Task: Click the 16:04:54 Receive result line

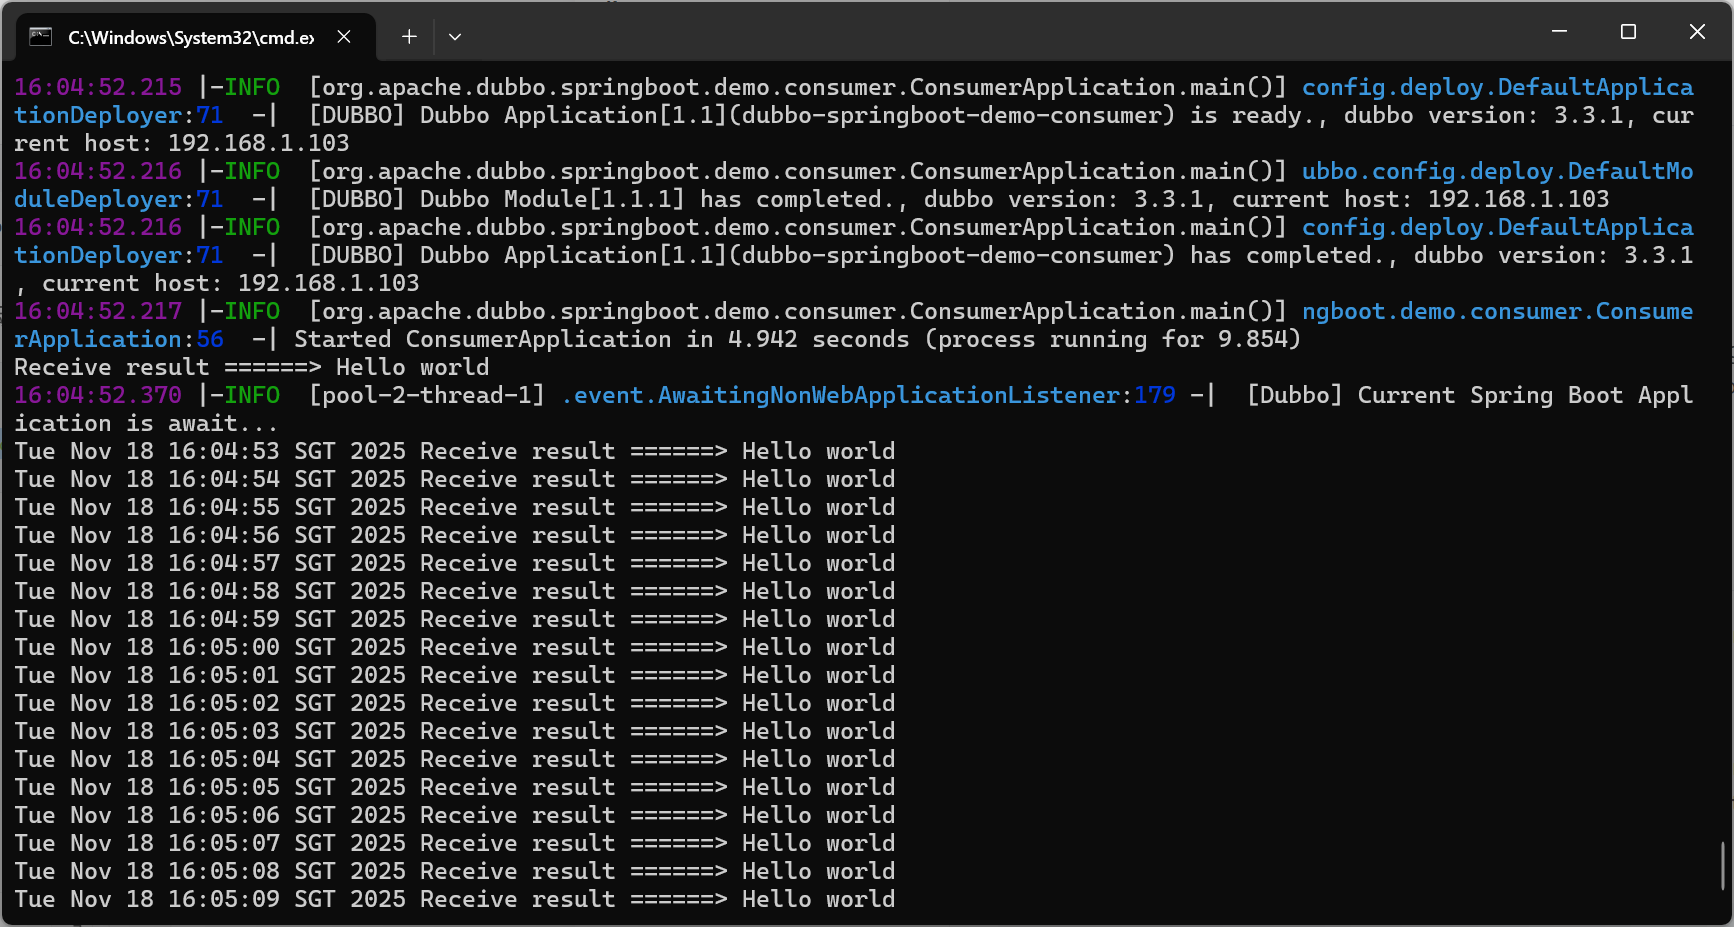Action: pos(455,479)
